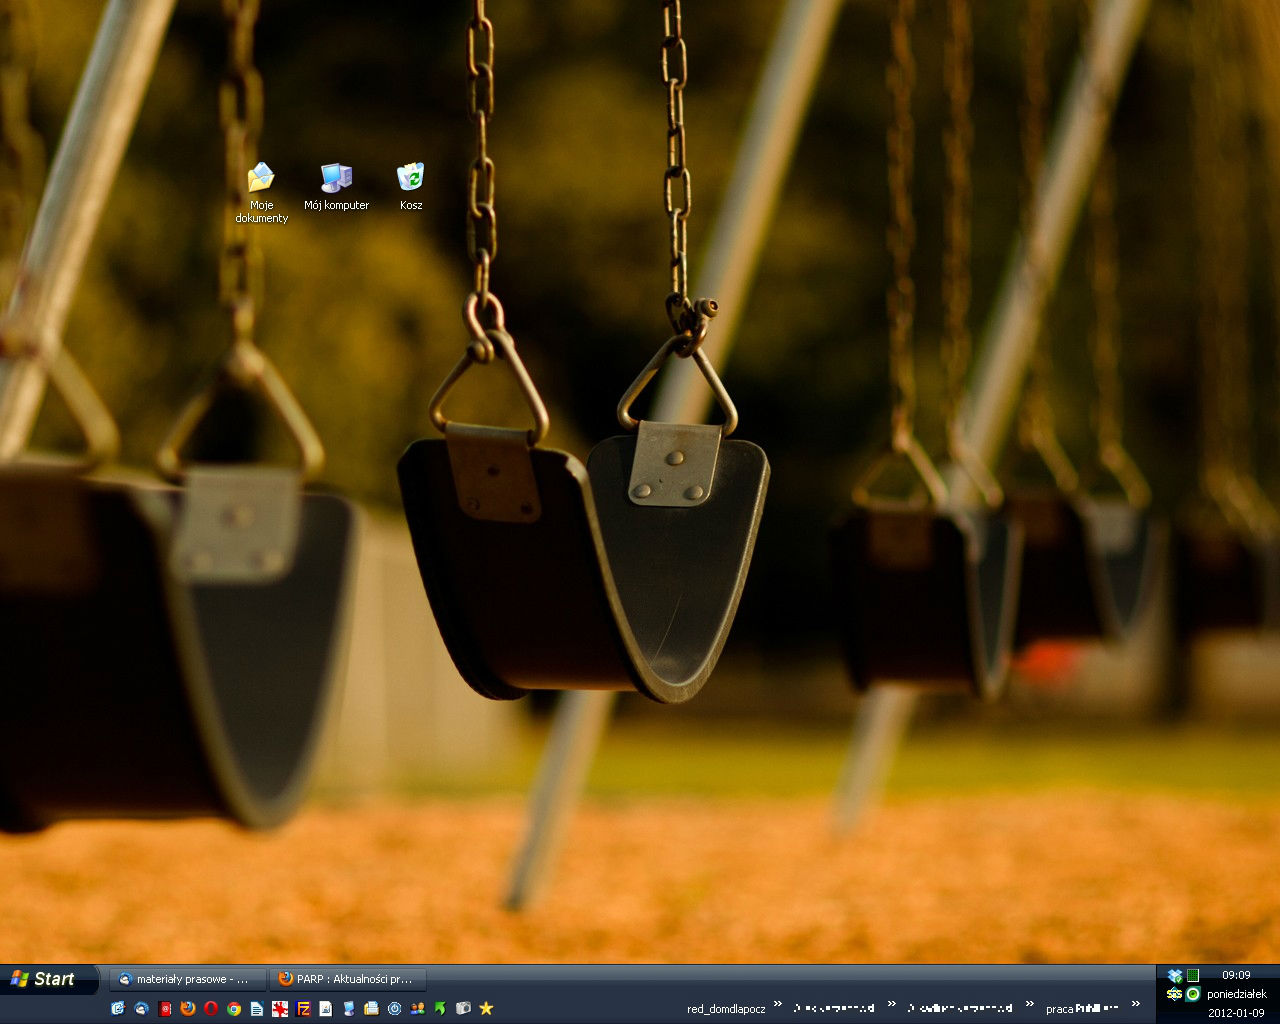Launch Firefox from the Quick Launch bar
The height and width of the screenshot is (1024, 1280).
188,1008
